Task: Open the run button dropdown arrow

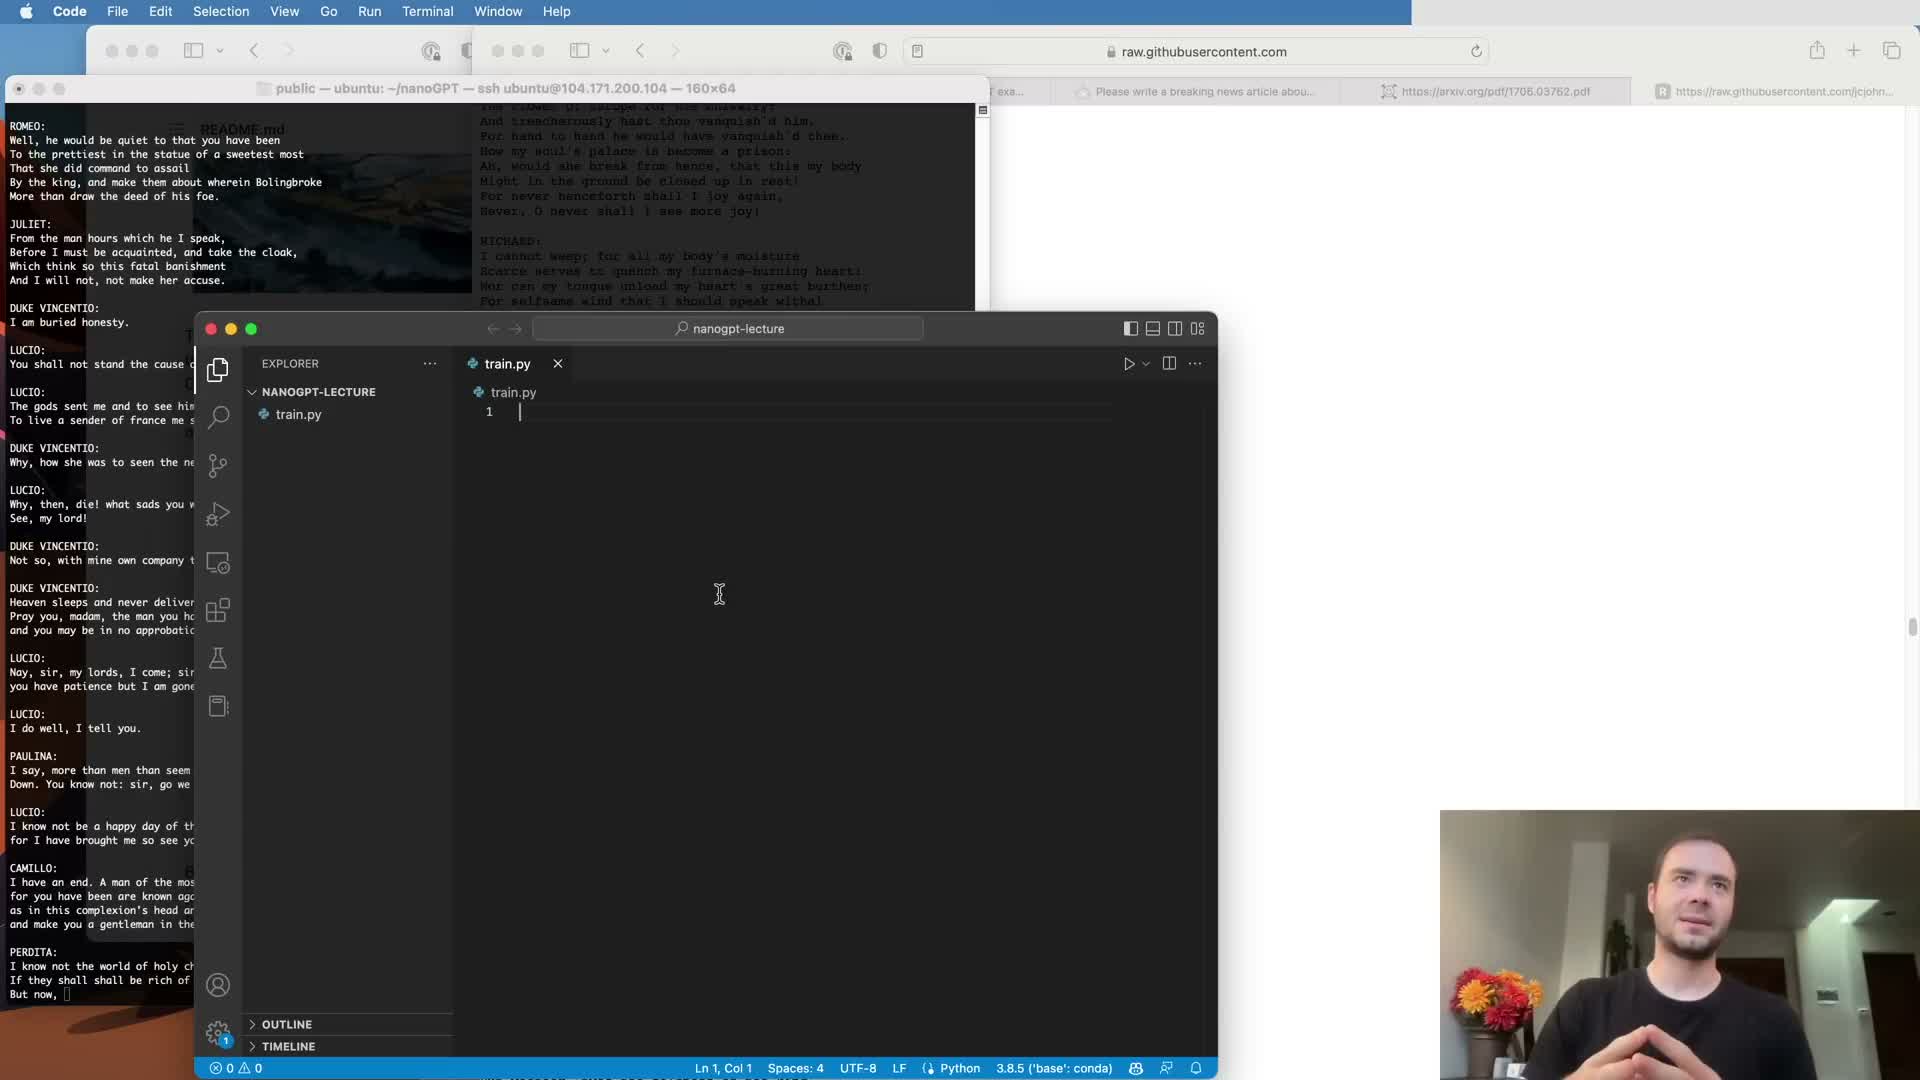Action: coord(1146,364)
